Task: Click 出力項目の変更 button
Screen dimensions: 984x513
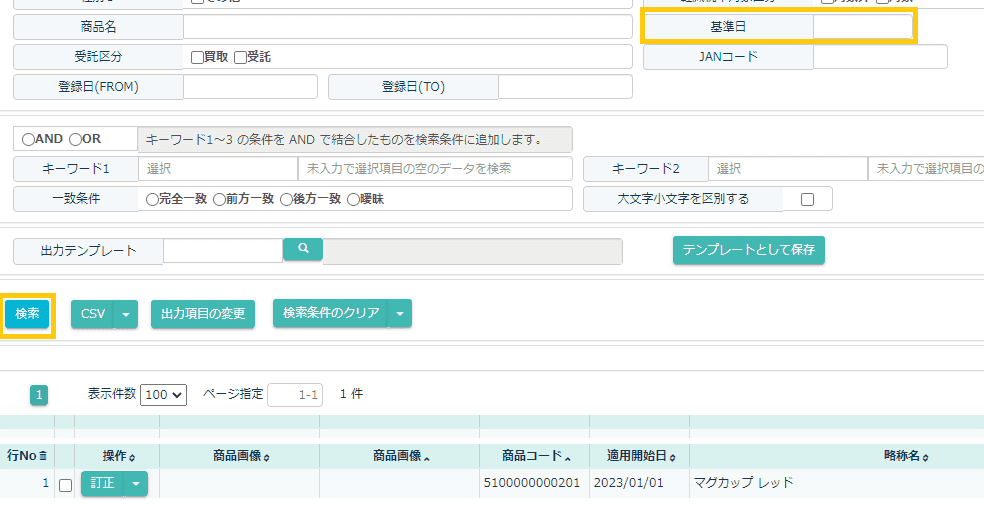Action: pyautogui.click(x=203, y=314)
